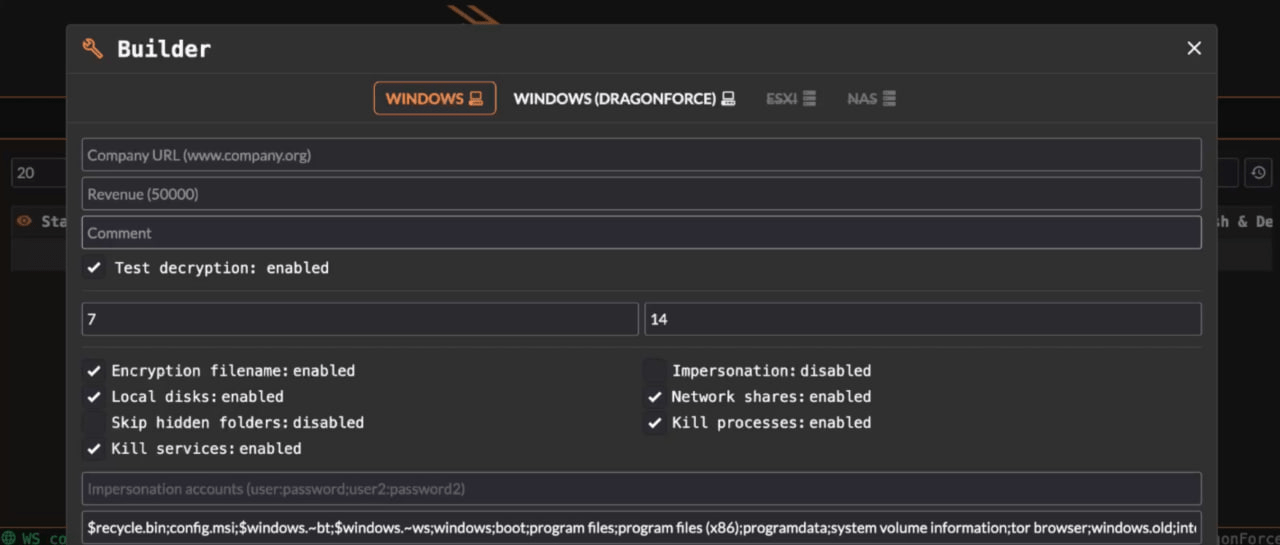Close the Builder dialog
Screen dimensions: 1280x545
point(1194,48)
